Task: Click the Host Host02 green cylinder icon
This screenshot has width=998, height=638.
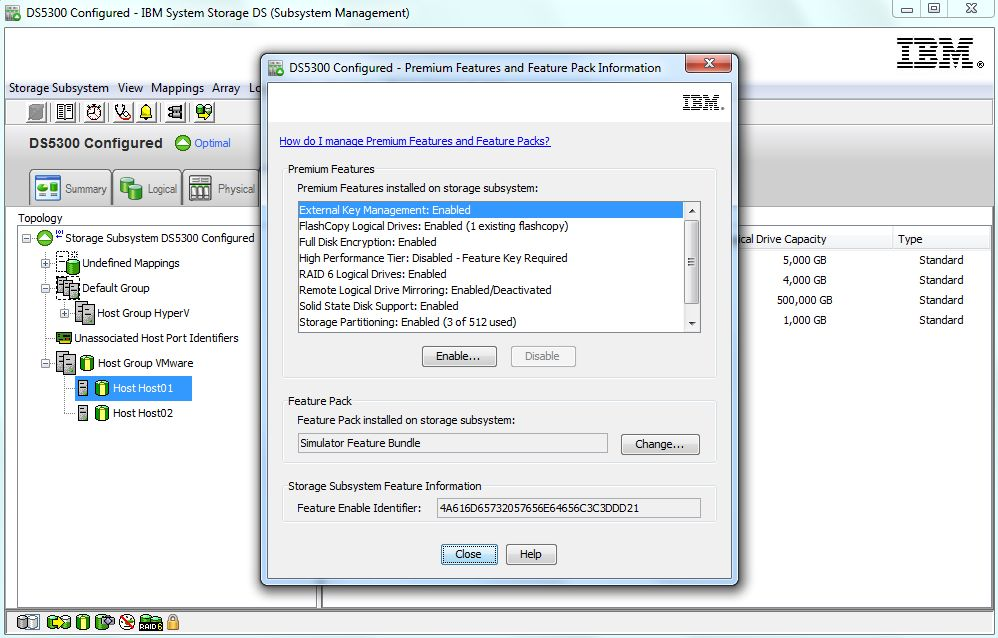Action: pyautogui.click(x=102, y=413)
